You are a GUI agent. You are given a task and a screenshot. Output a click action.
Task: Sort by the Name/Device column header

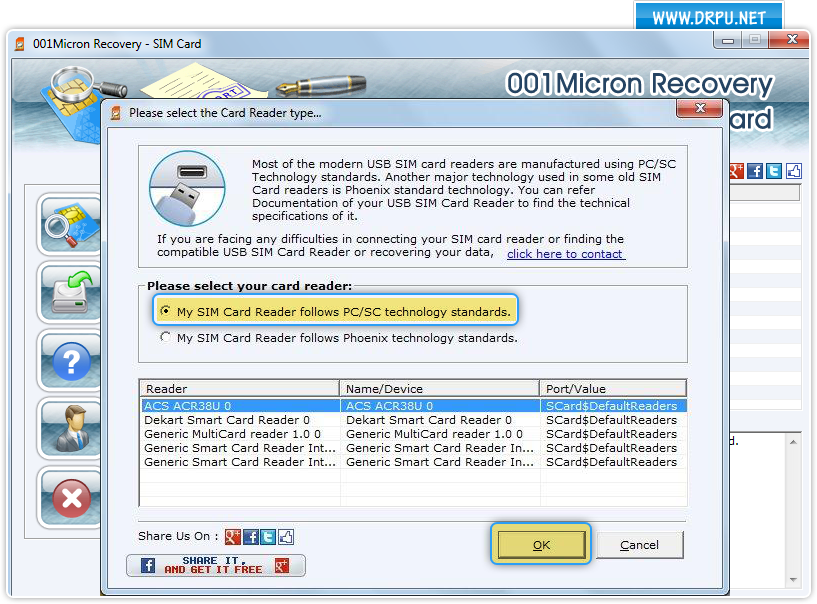439,388
